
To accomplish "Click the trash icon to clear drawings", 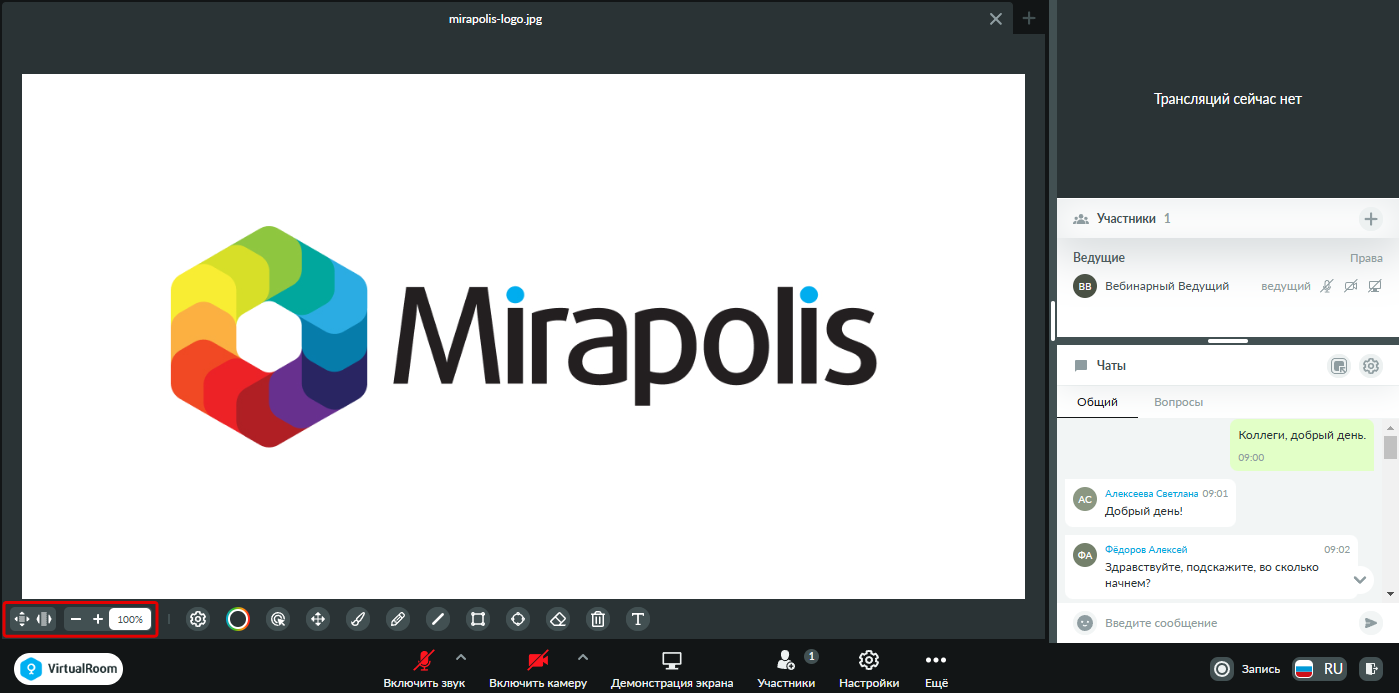I will (598, 619).
